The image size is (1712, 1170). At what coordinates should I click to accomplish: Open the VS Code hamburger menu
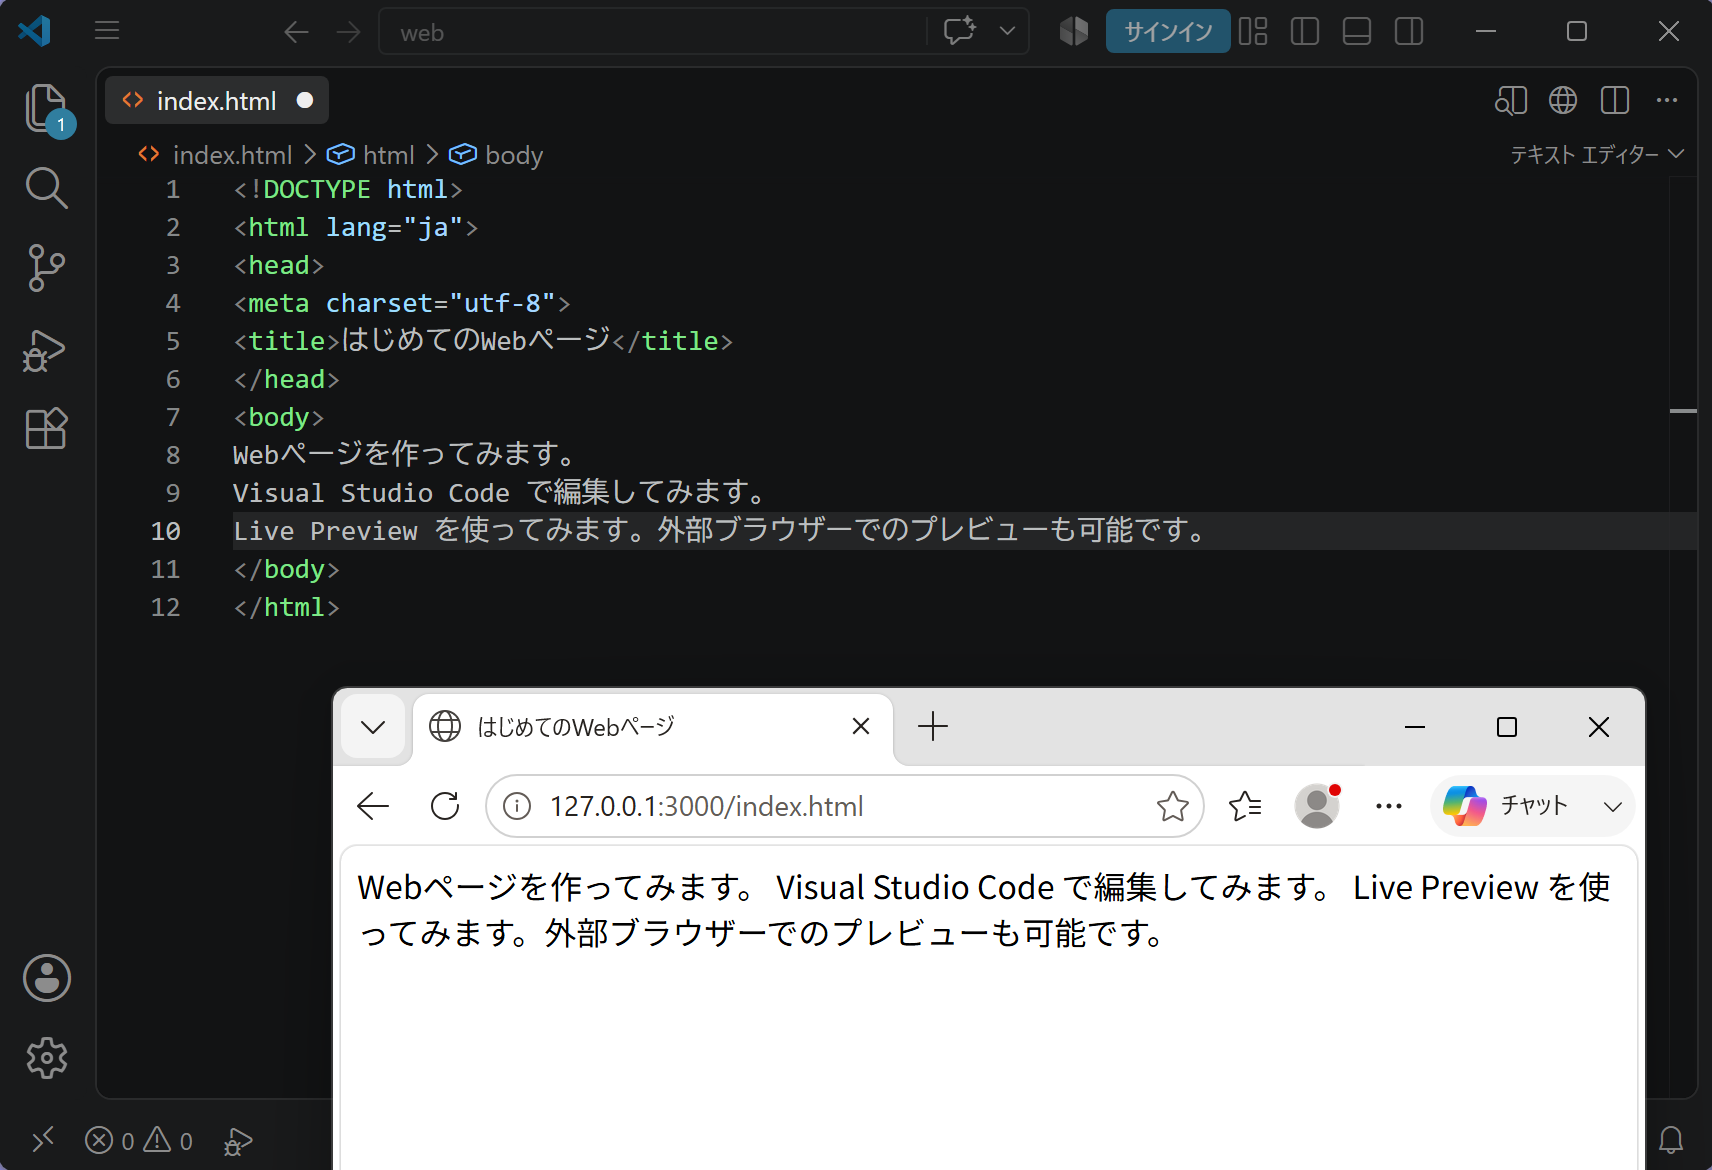pos(107,31)
